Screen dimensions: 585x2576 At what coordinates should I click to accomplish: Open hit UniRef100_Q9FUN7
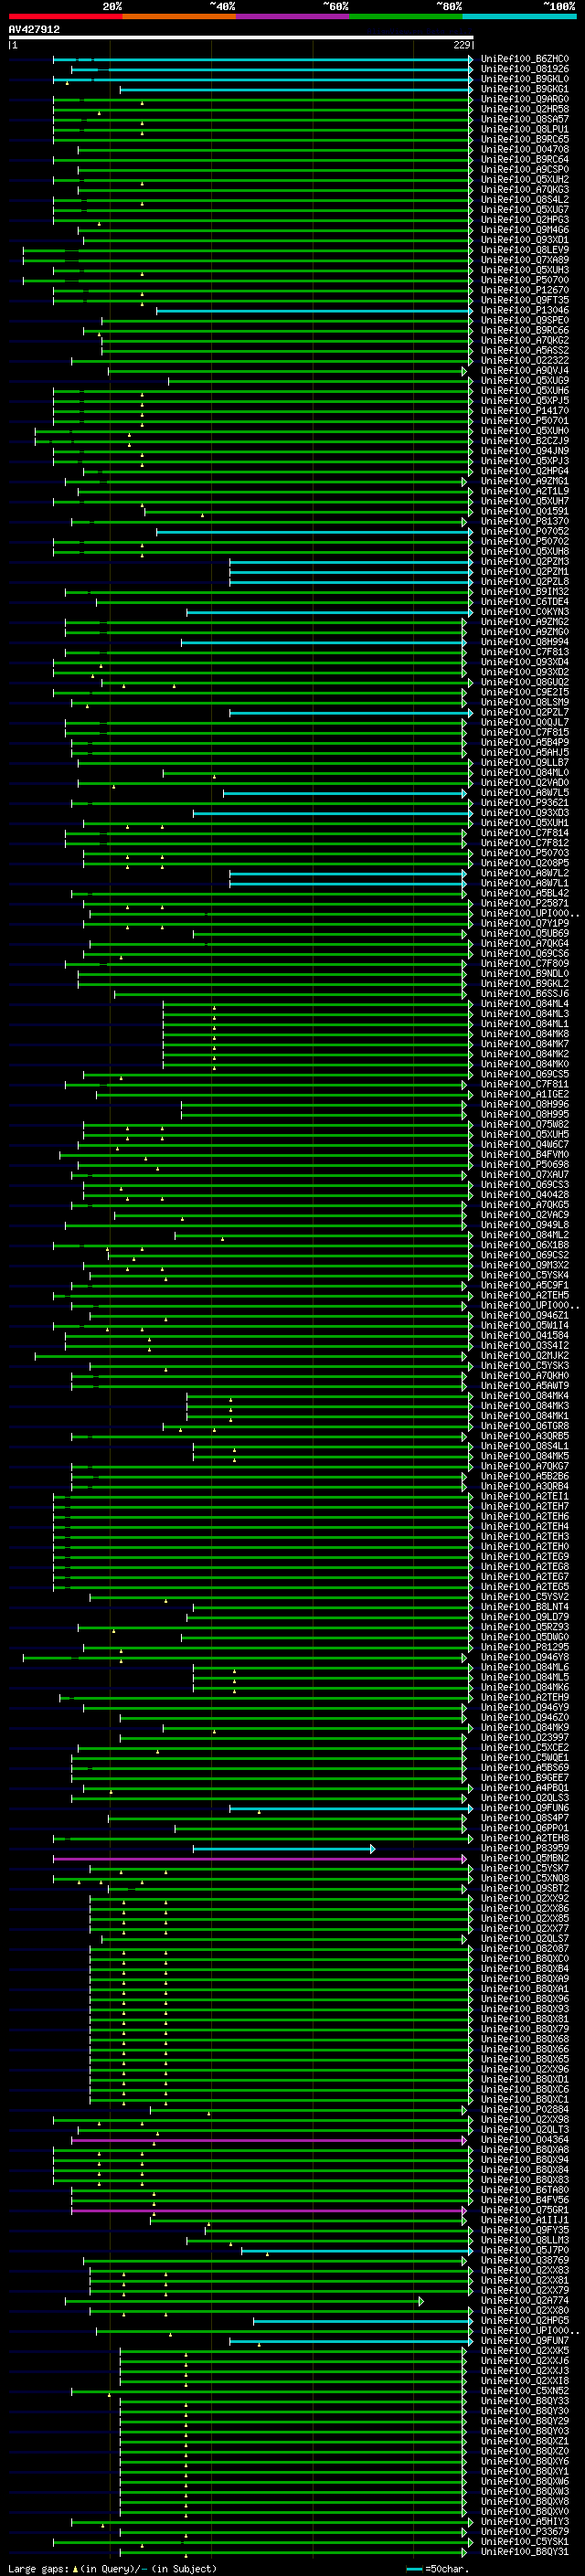click(x=524, y=2340)
